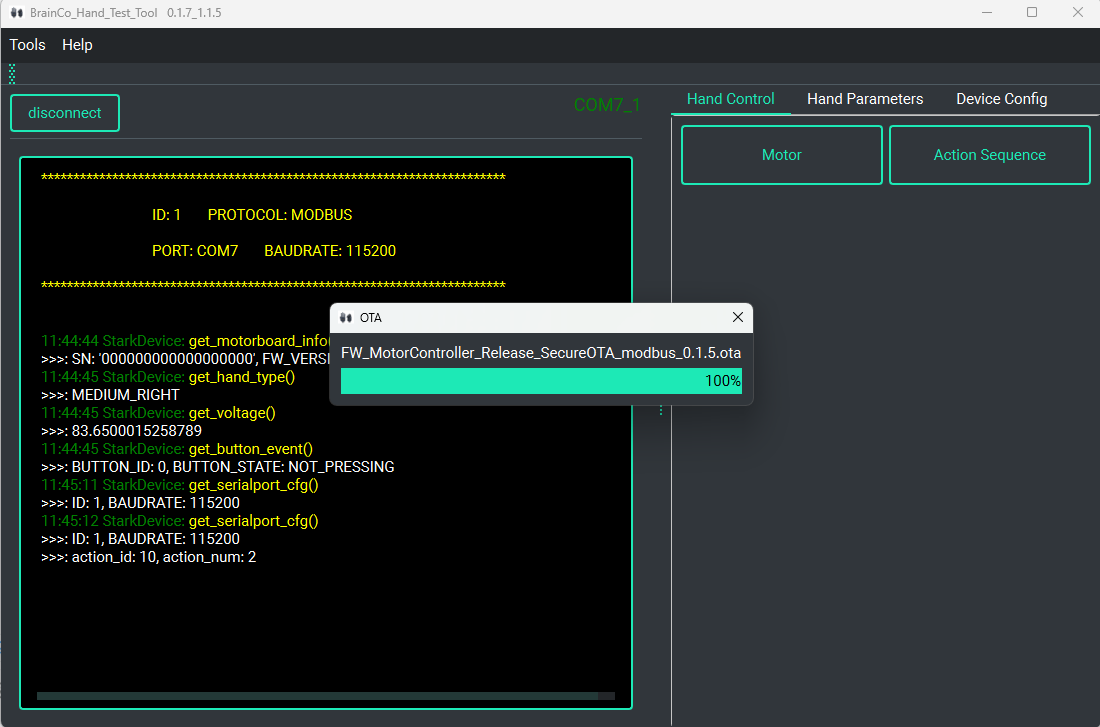1100x727 pixels.
Task: Minimize the BrainCo Hand Test Tool window
Action: pos(986,13)
